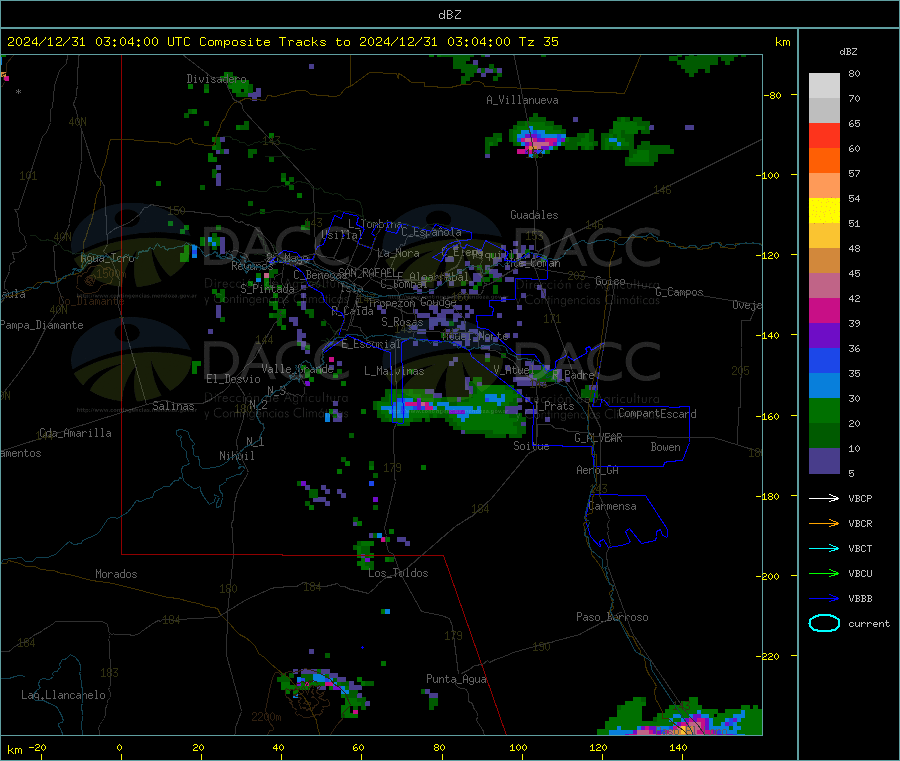Image resolution: width=900 pixels, height=761 pixels.
Task: Click the '140' km tick on horizontal axis
Action: click(x=678, y=747)
